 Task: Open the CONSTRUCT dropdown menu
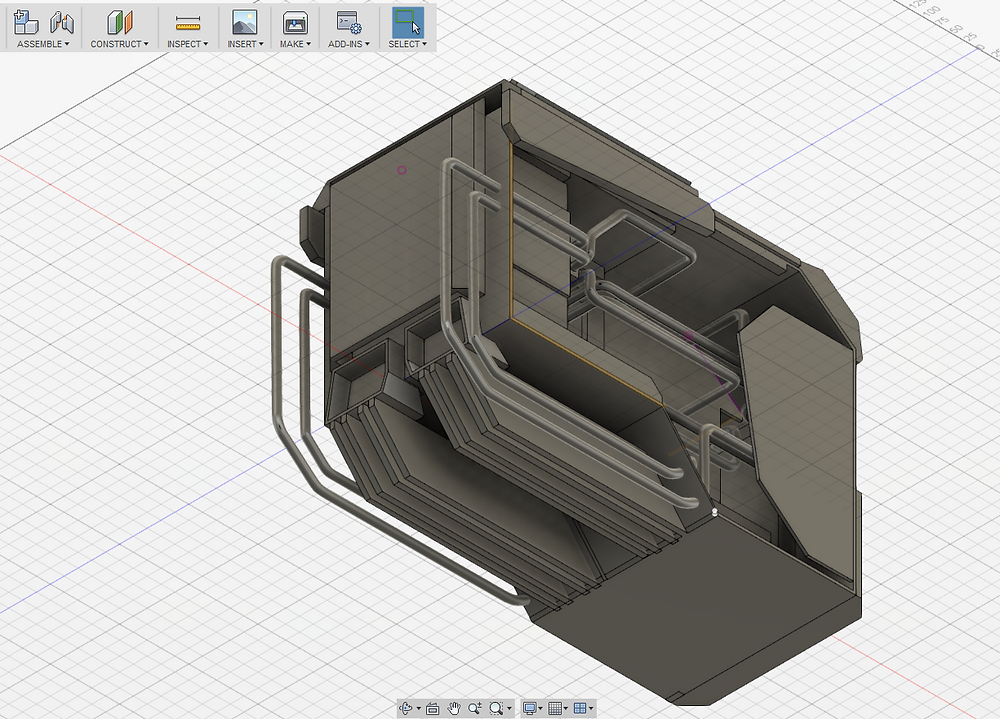[x=119, y=44]
